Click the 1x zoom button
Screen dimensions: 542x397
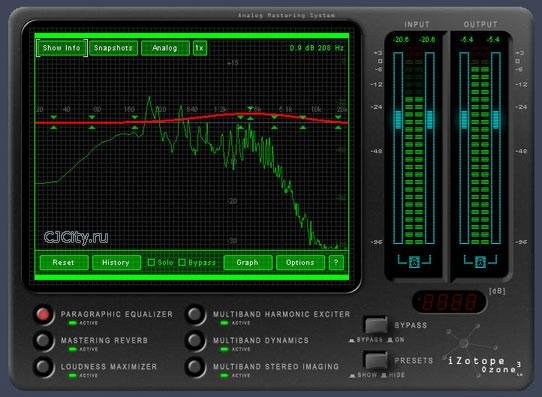(200, 48)
